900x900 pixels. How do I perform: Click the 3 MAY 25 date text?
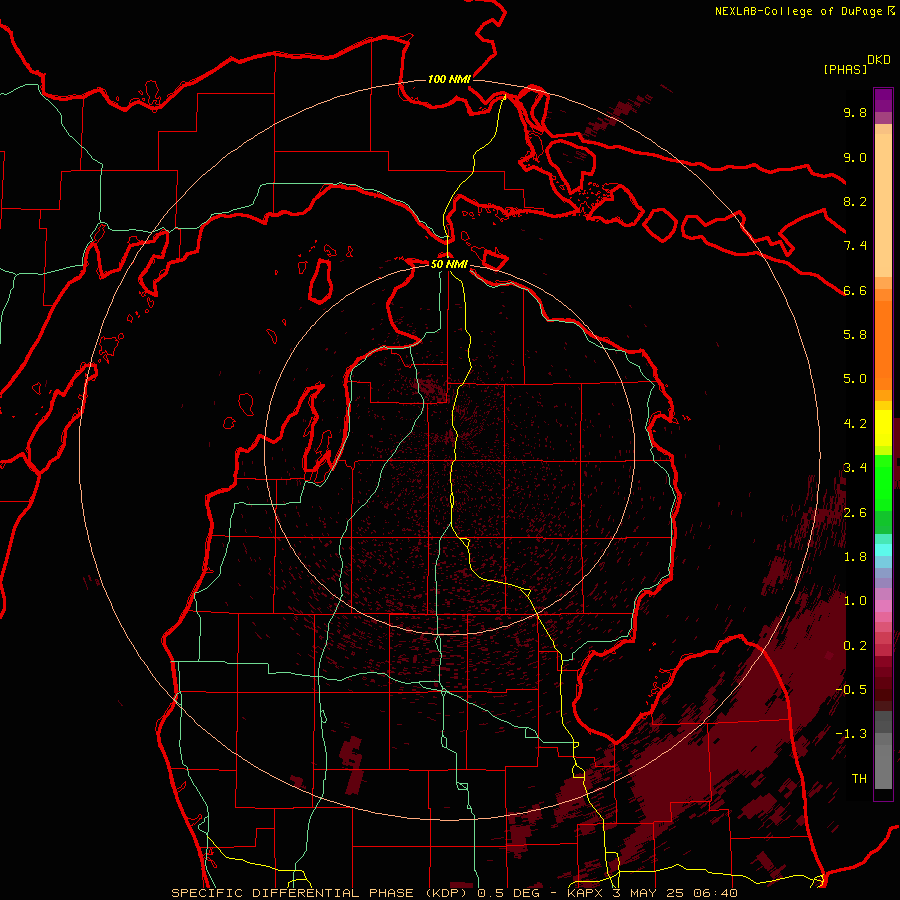pos(649,893)
